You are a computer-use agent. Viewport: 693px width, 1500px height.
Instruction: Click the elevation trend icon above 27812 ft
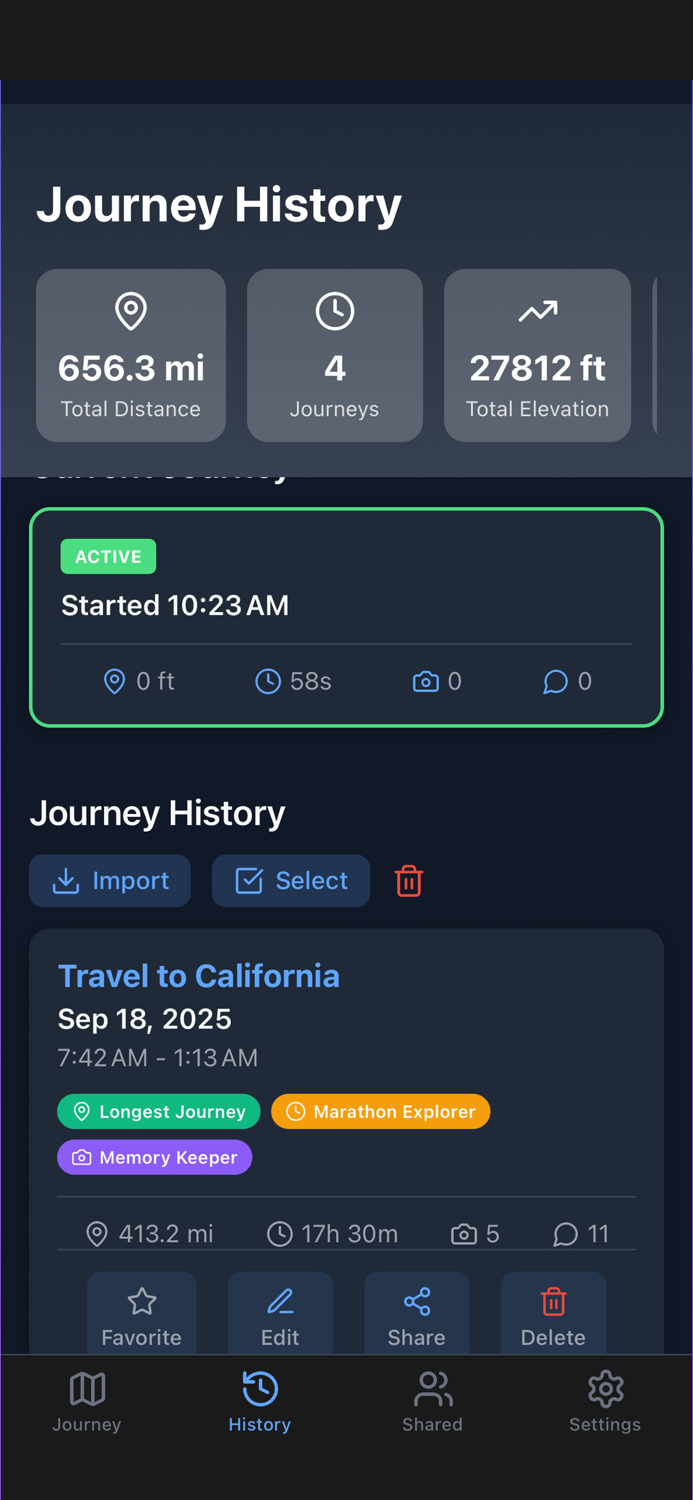point(537,311)
